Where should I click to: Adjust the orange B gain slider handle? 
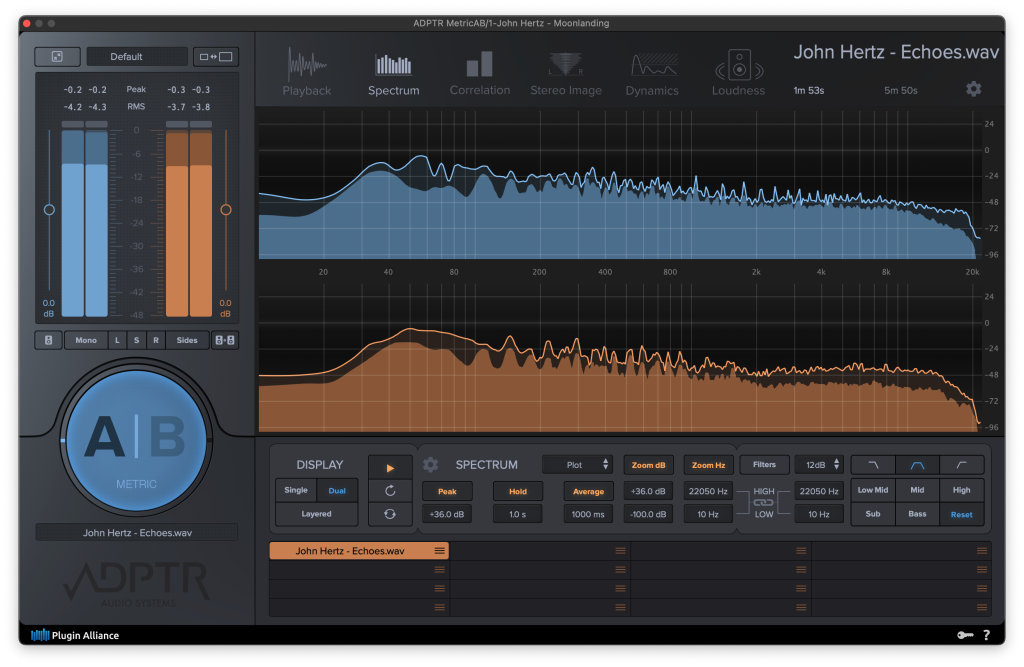tap(226, 210)
